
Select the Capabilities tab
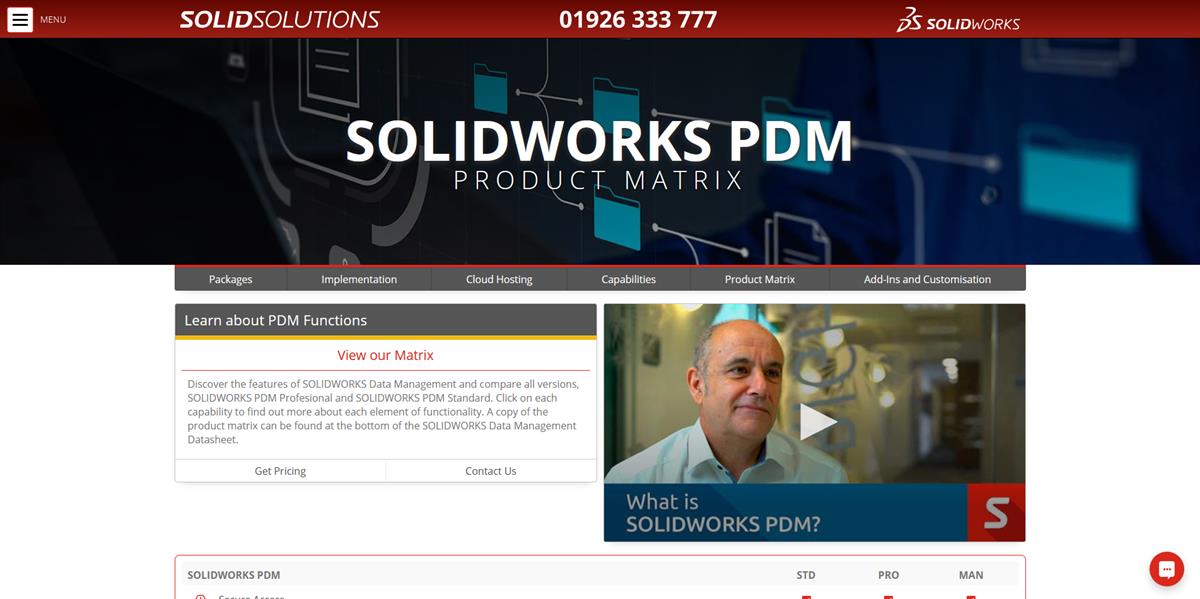[629, 279]
